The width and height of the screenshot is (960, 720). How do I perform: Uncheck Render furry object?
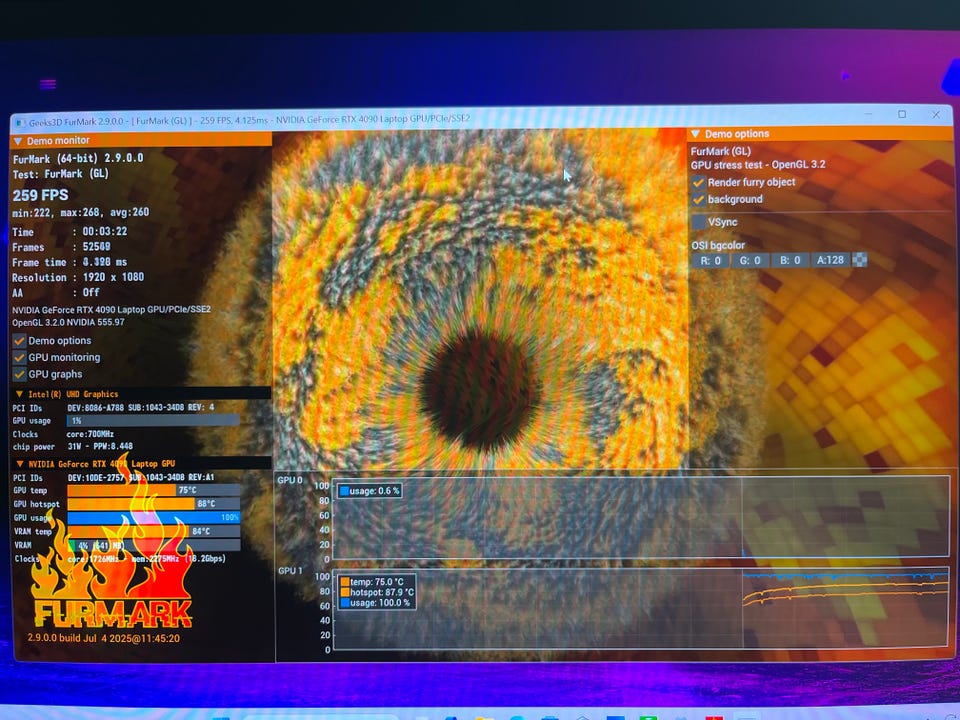(699, 183)
